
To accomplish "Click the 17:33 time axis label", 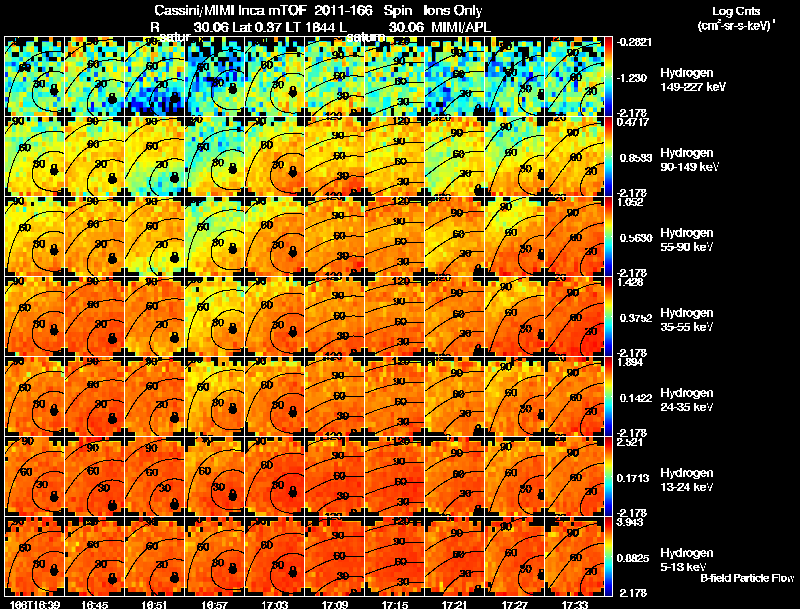I will 575,604.
